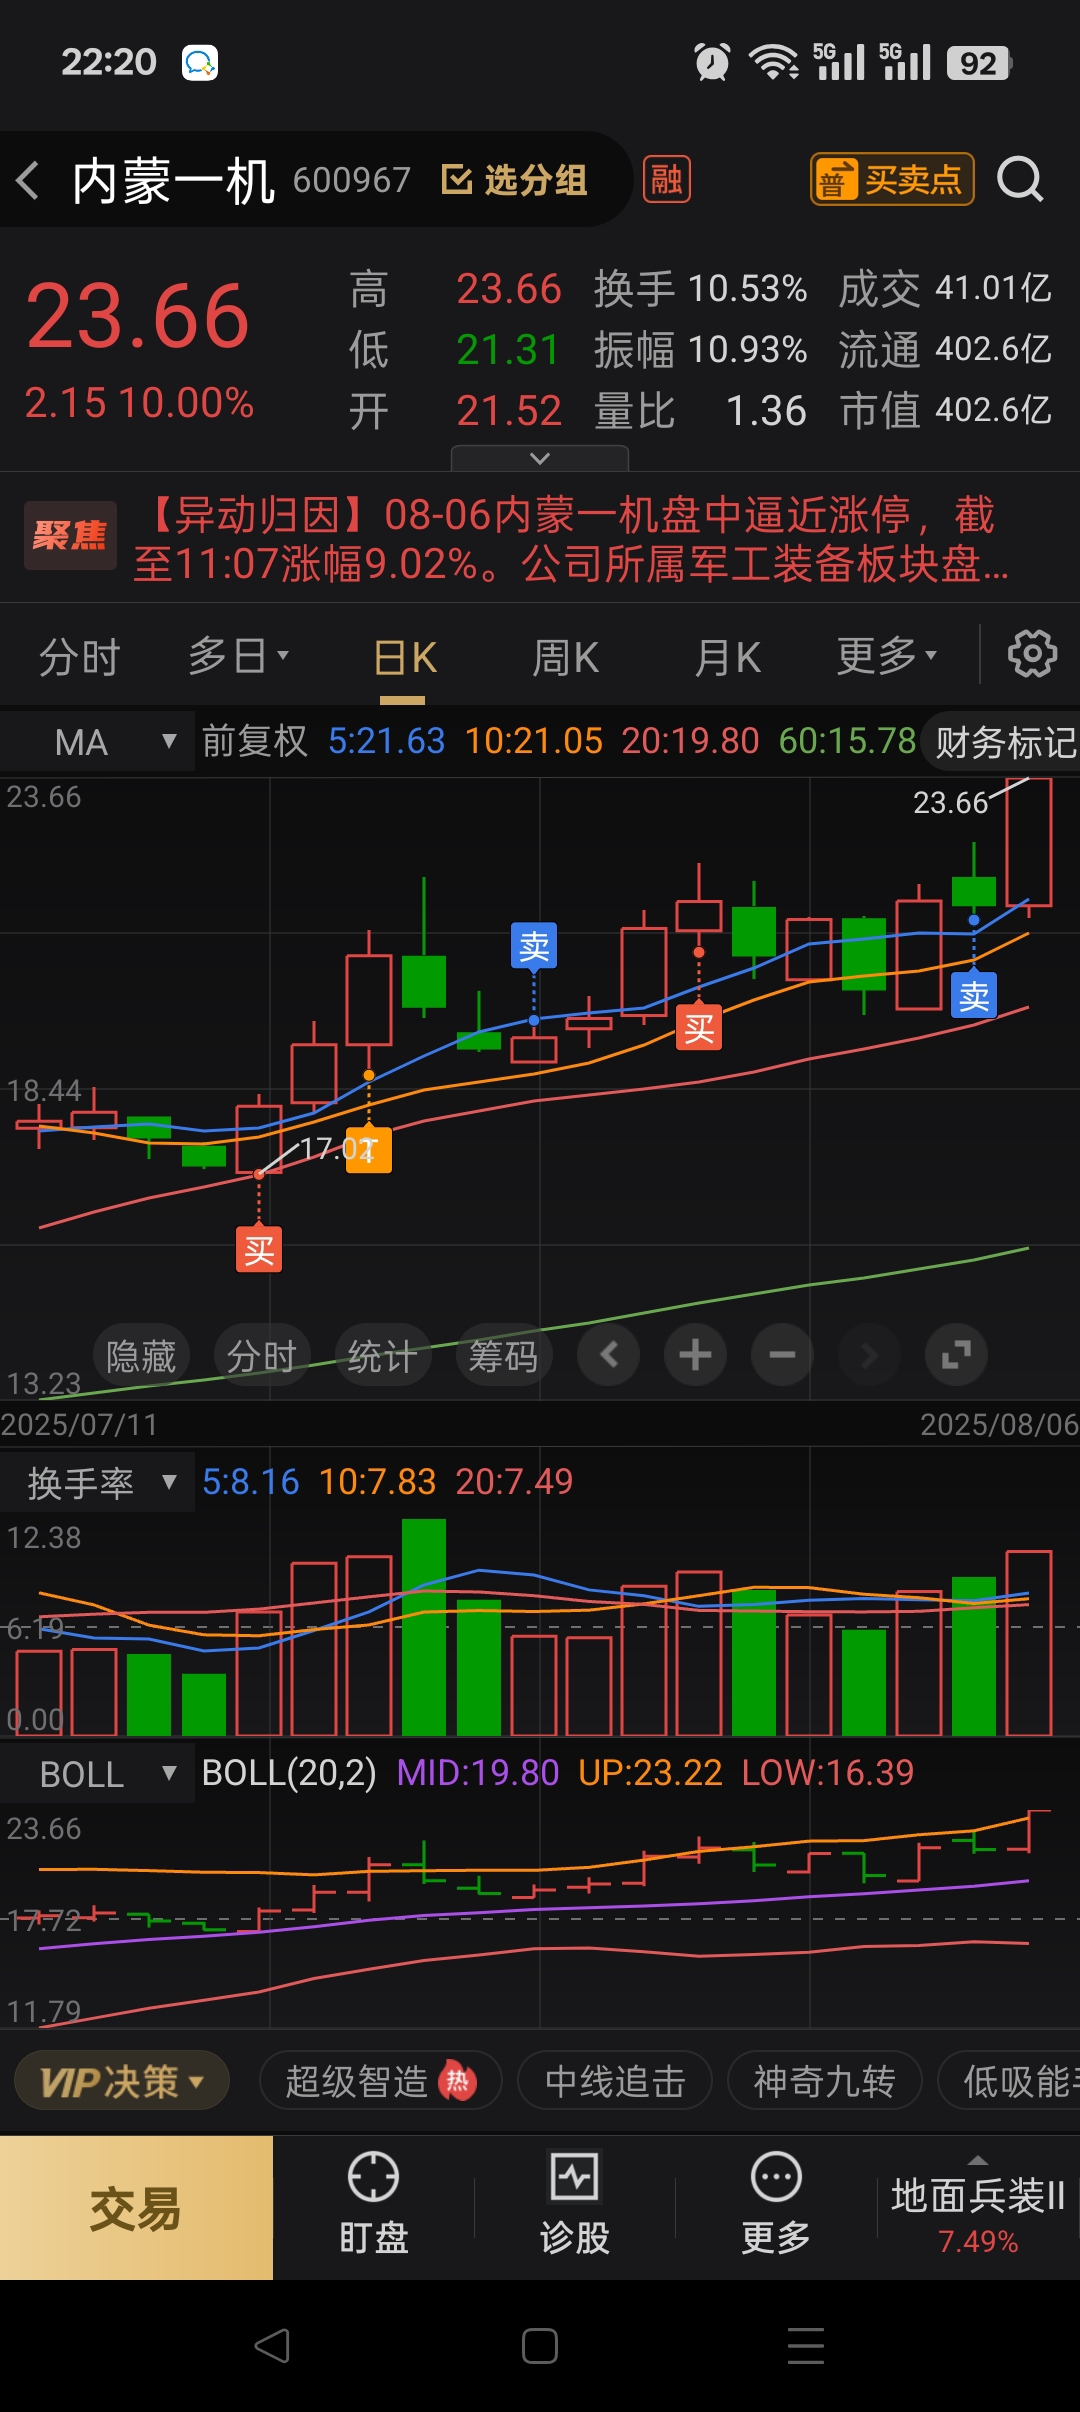
Task: Open the 统计 statistics tool
Action: [x=383, y=1356]
